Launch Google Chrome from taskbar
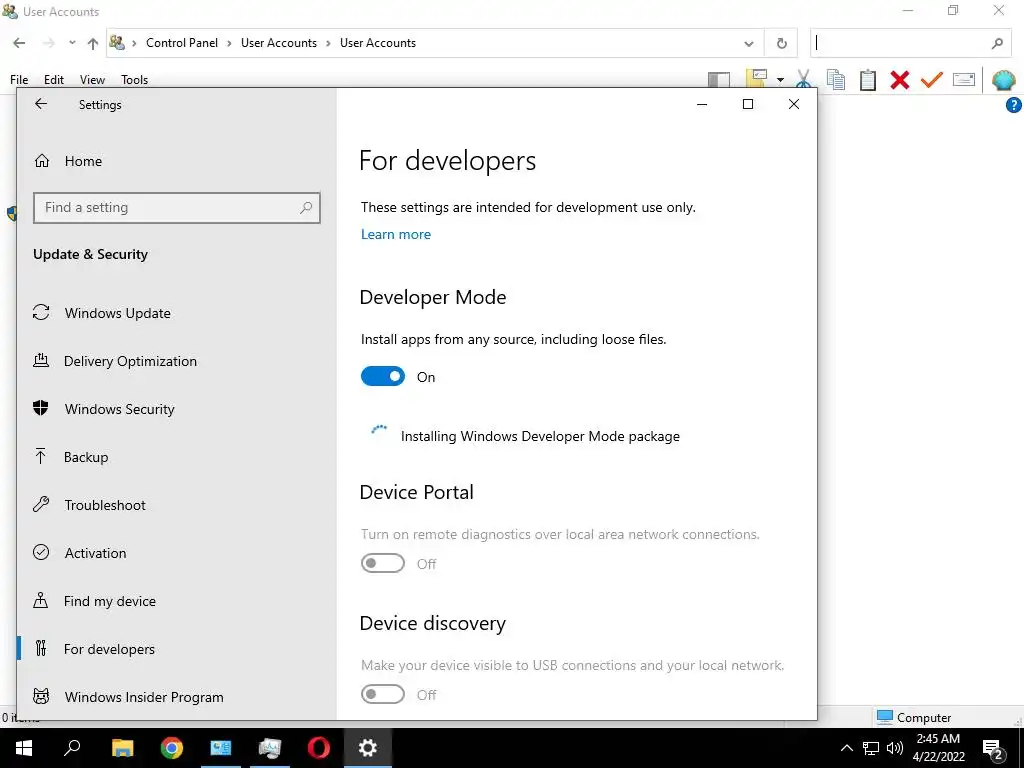Screen dimensions: 1024x768 coord(172,748)
